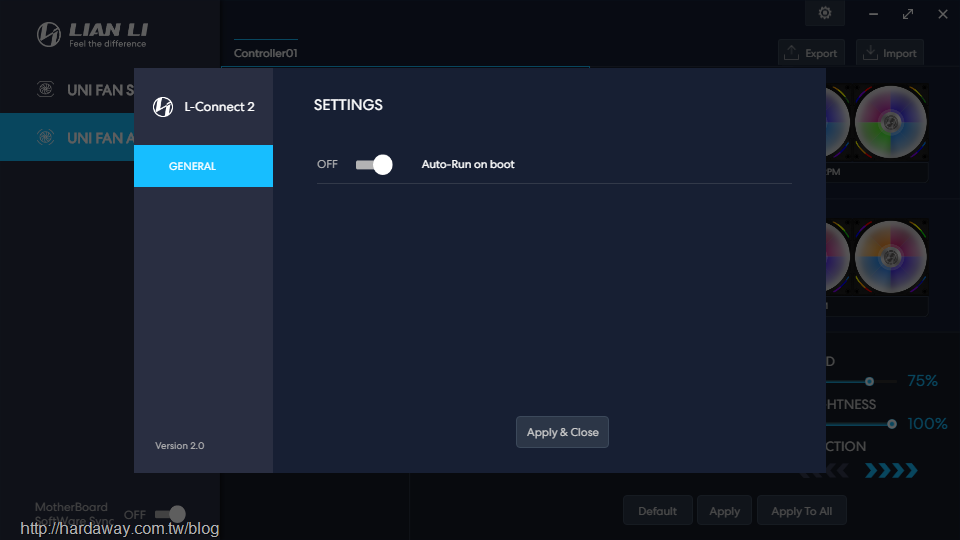Select the GENERAL settings tab

[203, 166]
